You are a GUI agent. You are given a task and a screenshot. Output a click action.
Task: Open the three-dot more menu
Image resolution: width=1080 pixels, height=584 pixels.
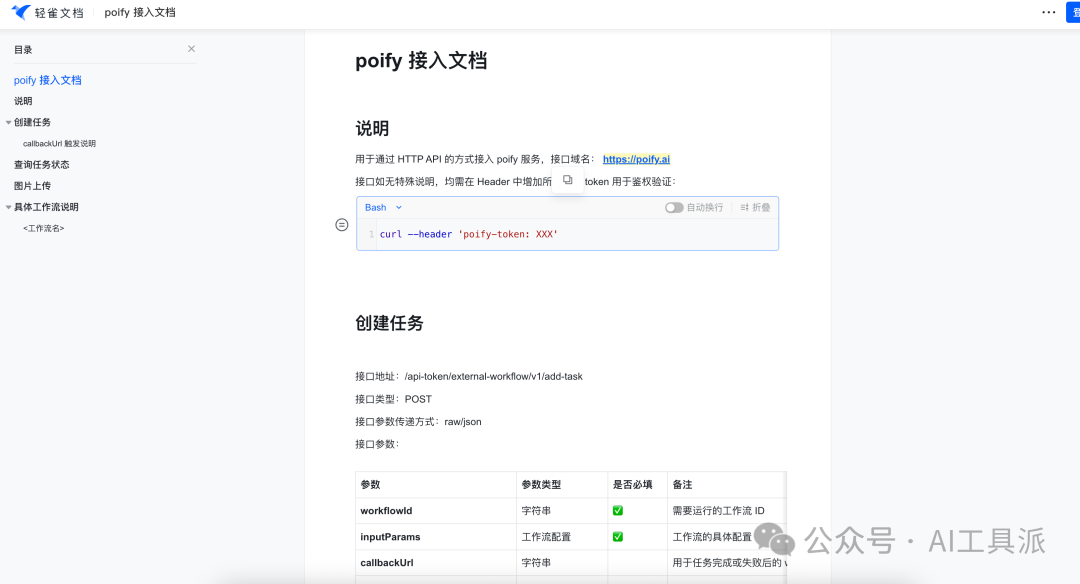(x=1048, y=12)
